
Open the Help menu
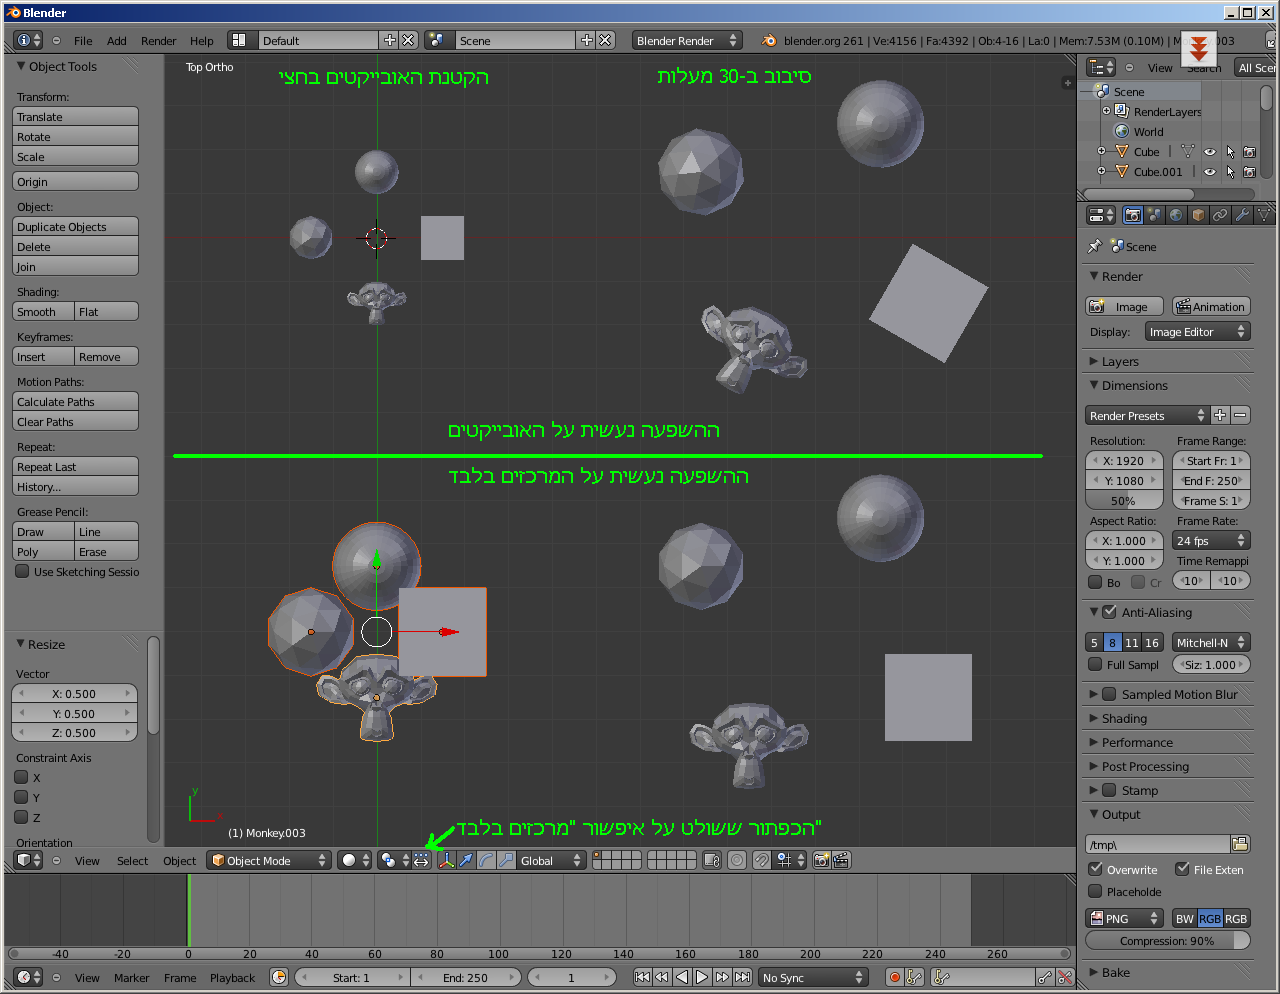(x=202, y=41)
